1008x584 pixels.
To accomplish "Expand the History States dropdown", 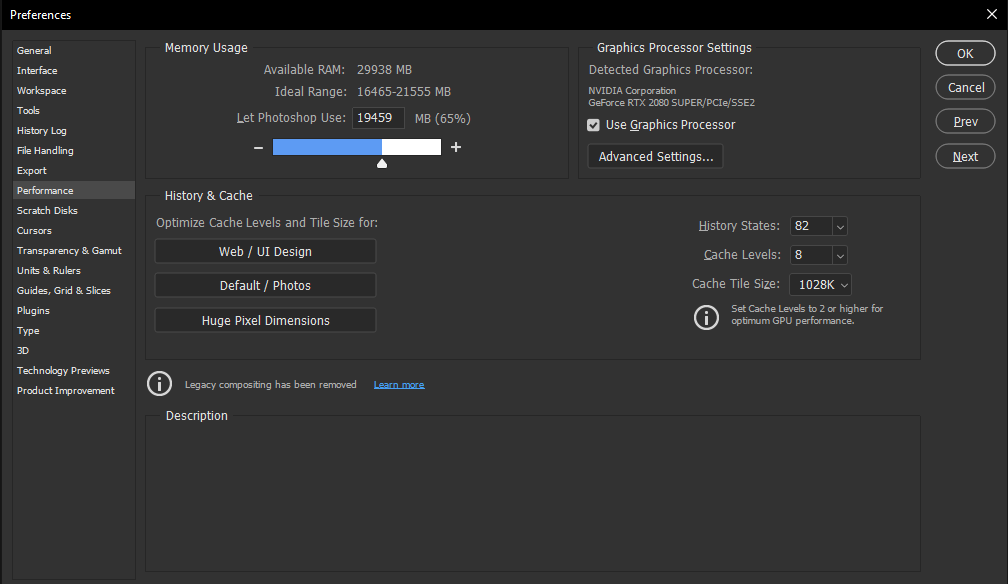I will (x=839, y=227).
